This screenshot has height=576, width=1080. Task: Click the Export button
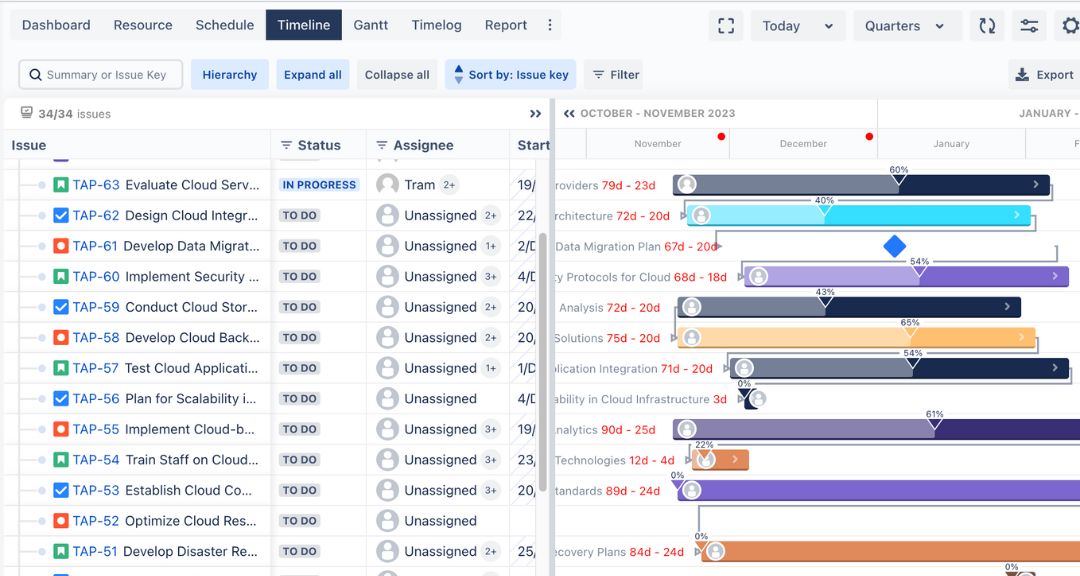(1043, 74)
